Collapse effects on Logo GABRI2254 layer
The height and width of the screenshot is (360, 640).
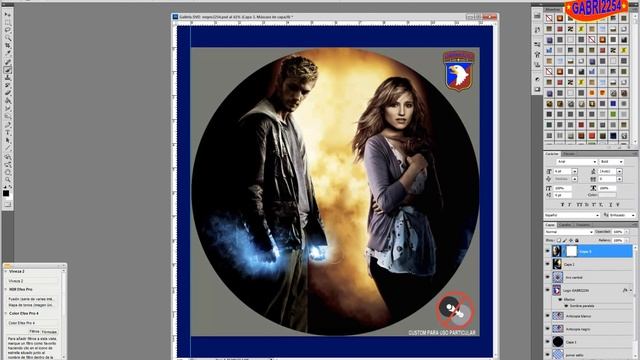coord(631,290)
